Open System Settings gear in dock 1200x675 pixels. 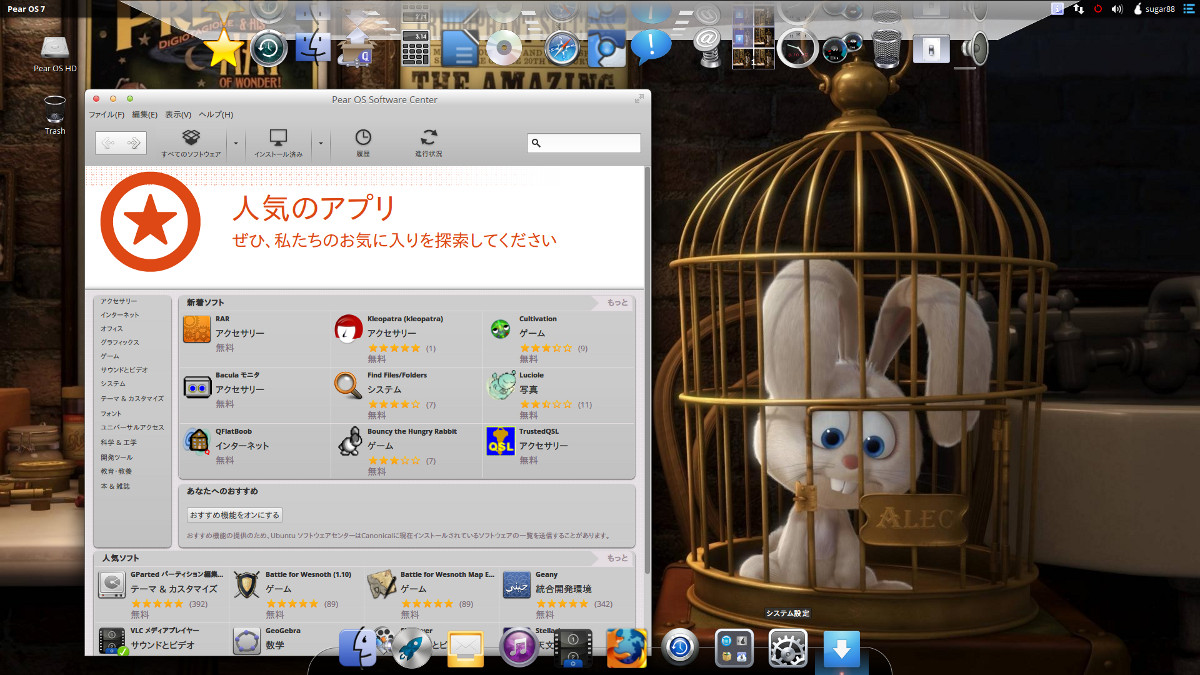(788, 648)
